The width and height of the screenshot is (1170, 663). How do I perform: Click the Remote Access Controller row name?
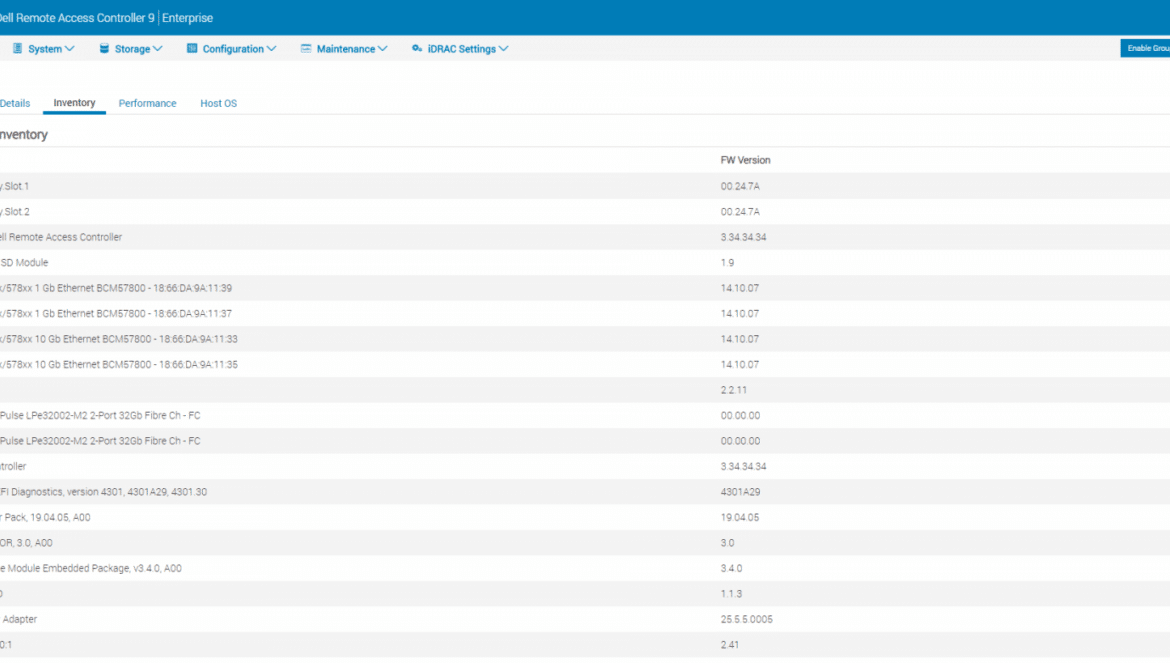(61, 237)
